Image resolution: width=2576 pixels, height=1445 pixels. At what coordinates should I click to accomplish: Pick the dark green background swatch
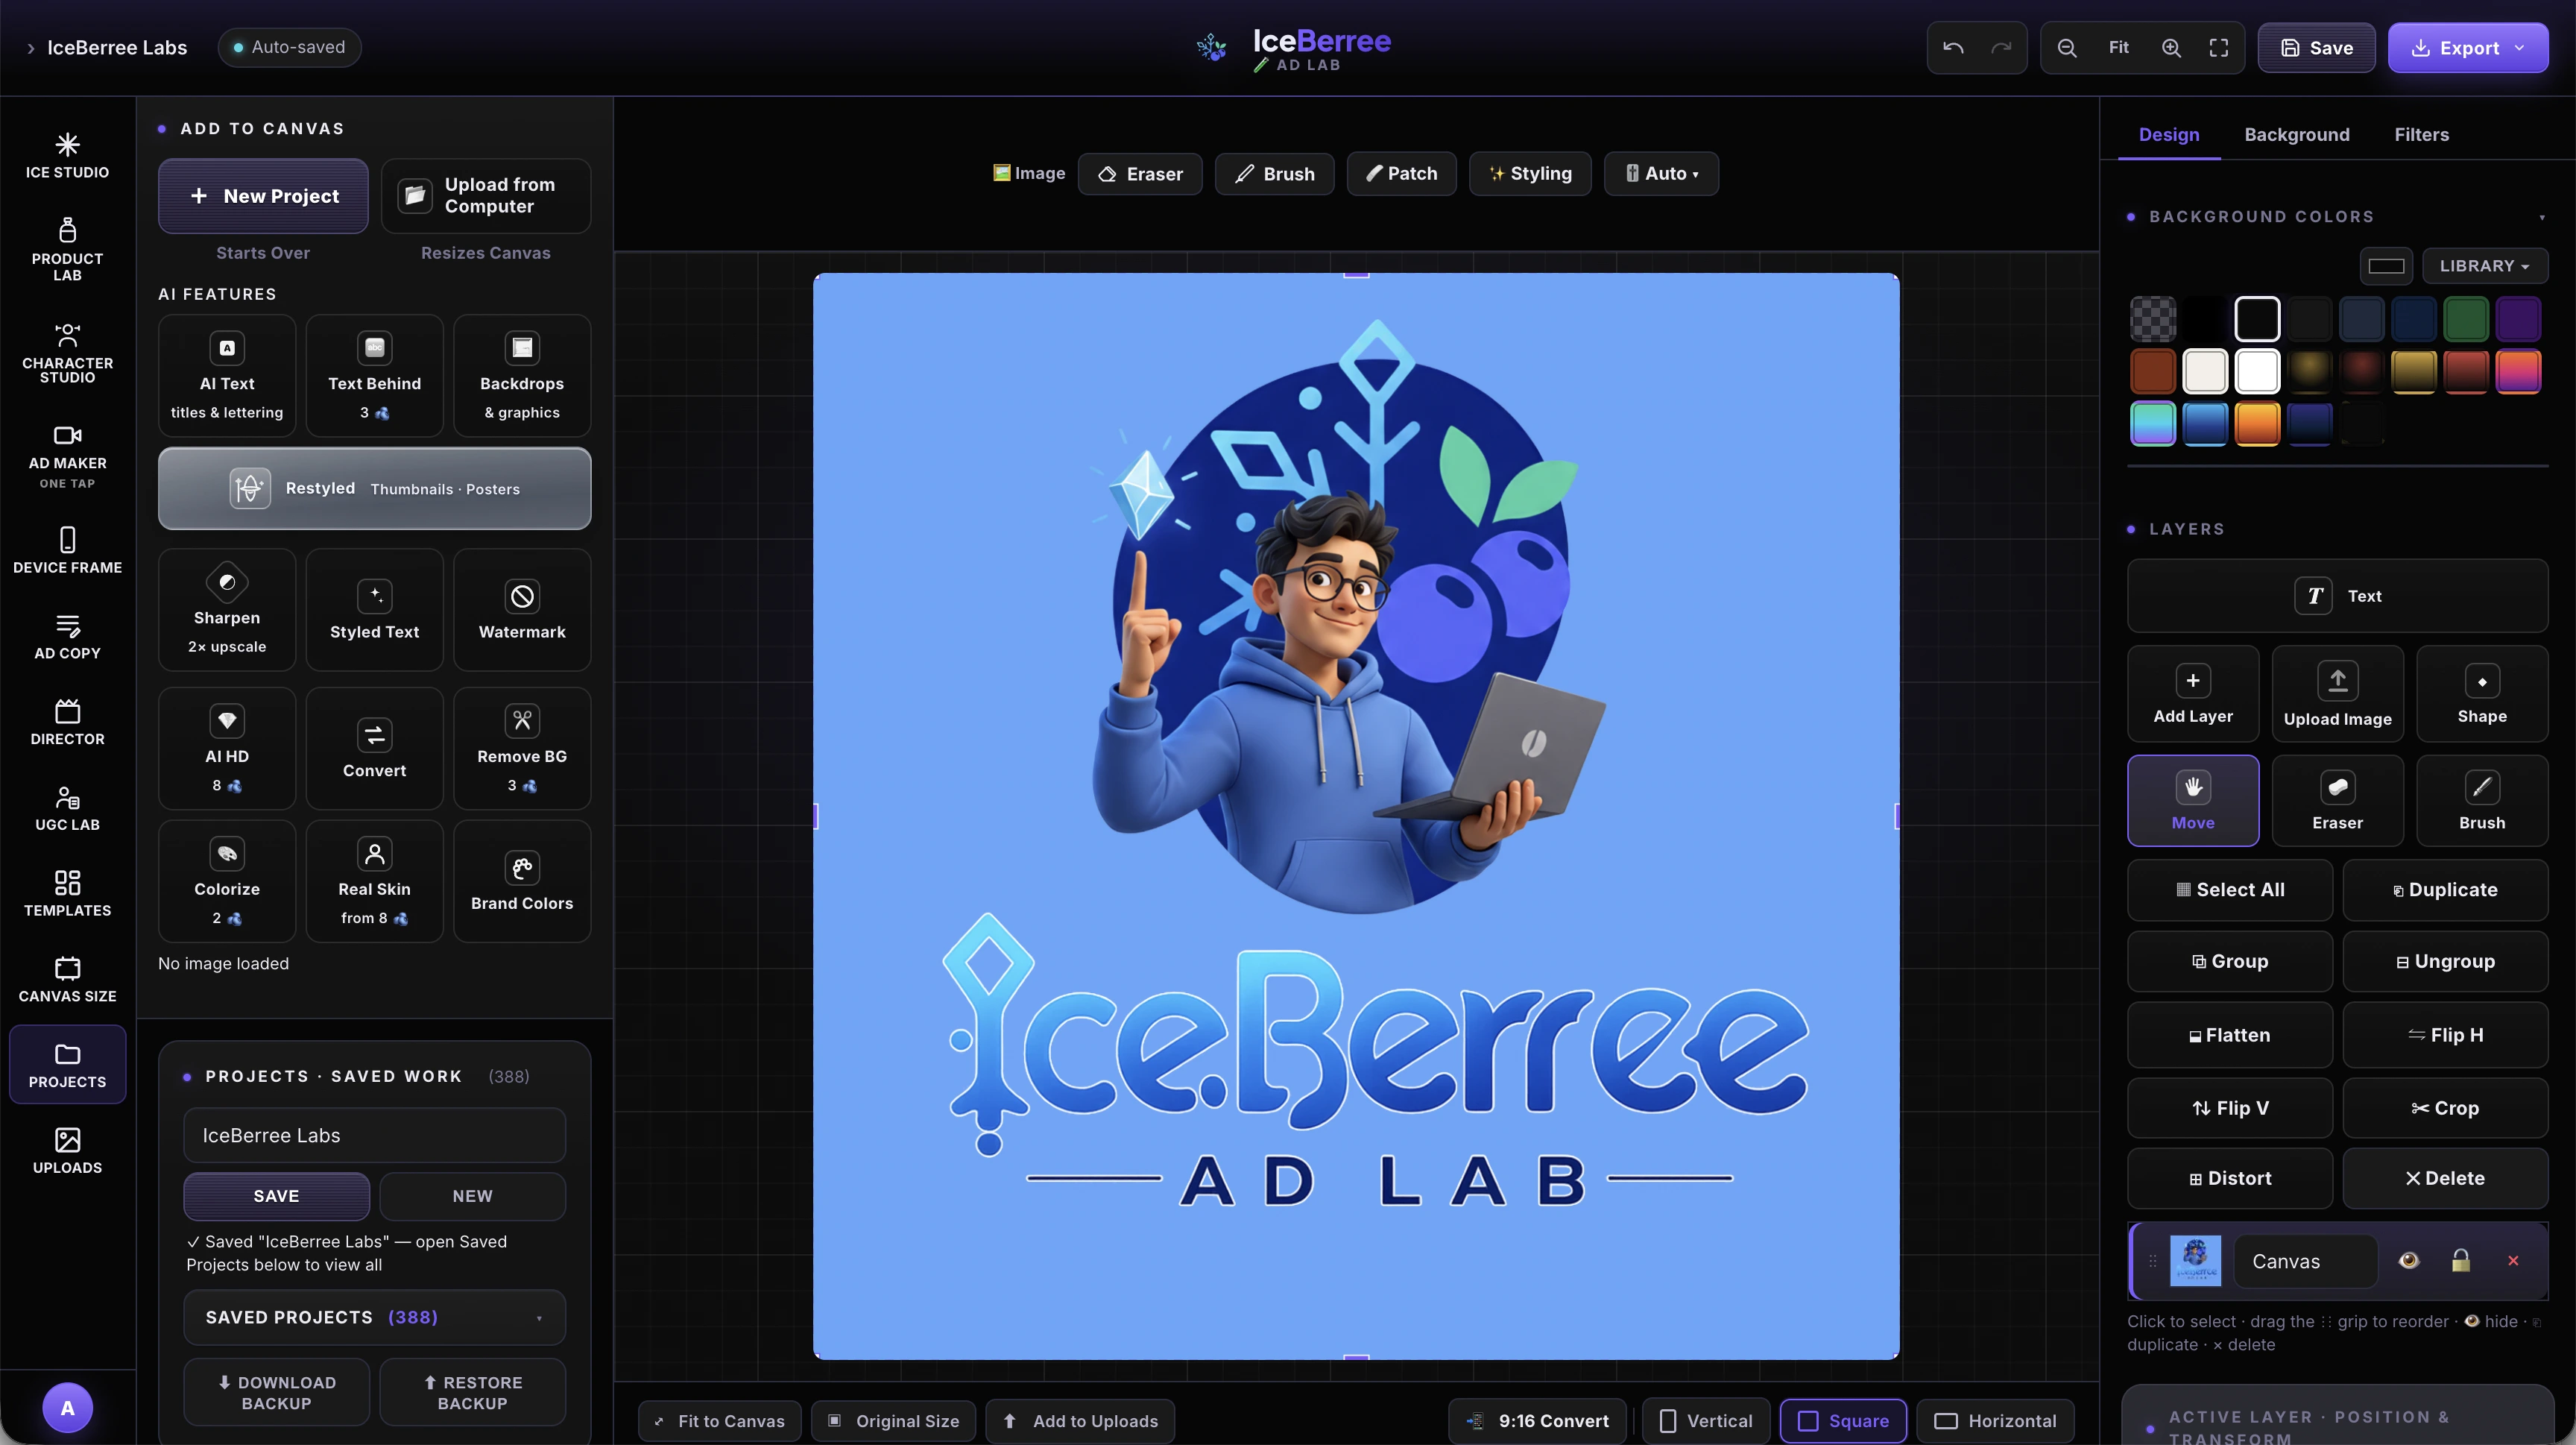click(2465, 319)
